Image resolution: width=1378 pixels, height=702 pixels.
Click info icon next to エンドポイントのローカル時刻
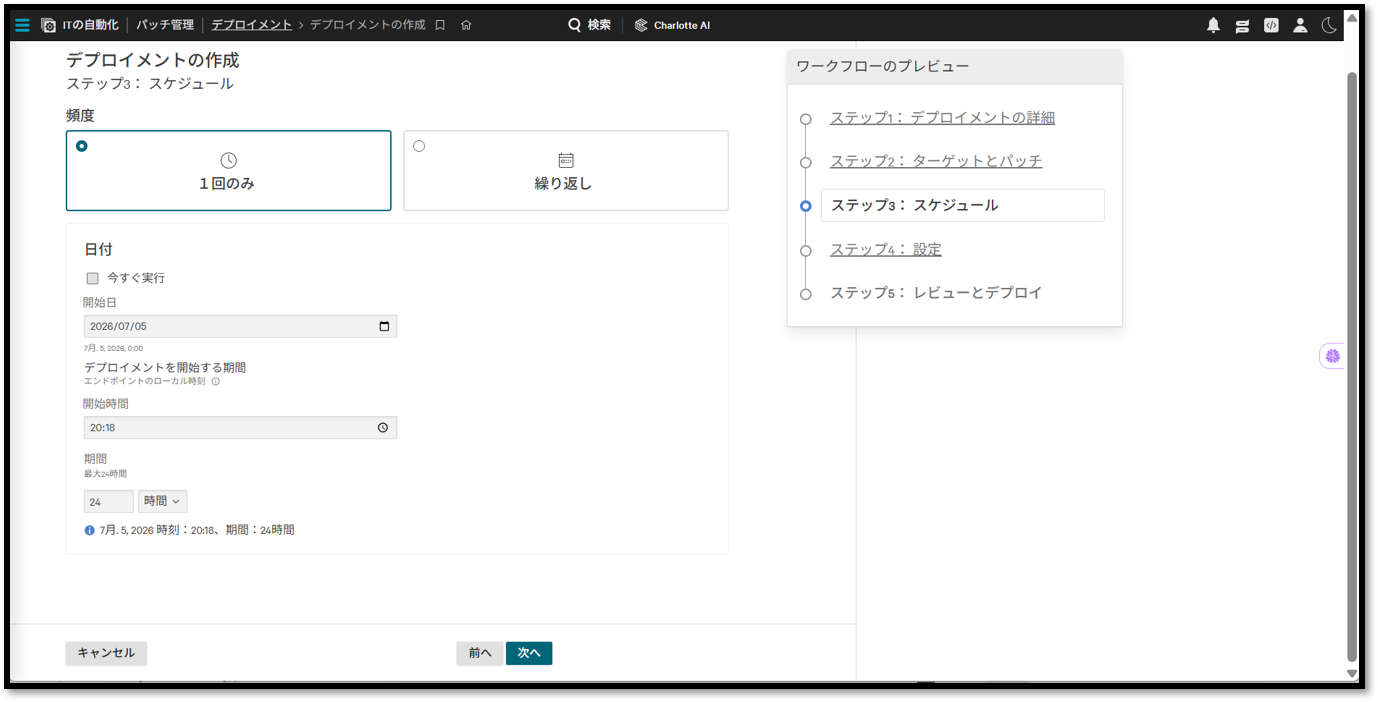click(x=215, y=381)
